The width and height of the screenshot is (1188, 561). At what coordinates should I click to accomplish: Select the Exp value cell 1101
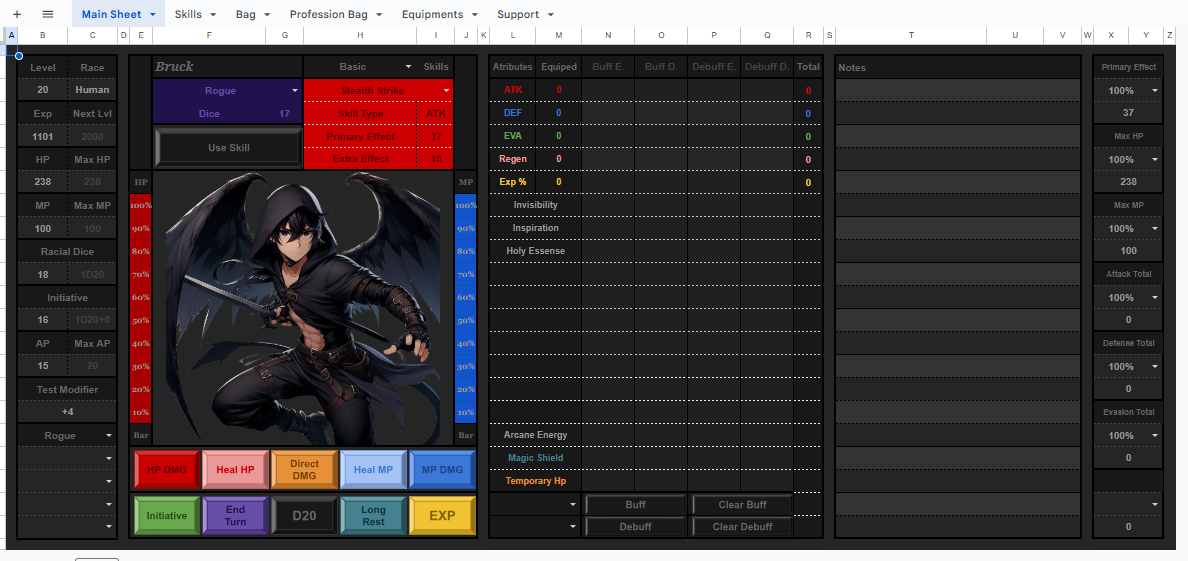coord(42,136)
